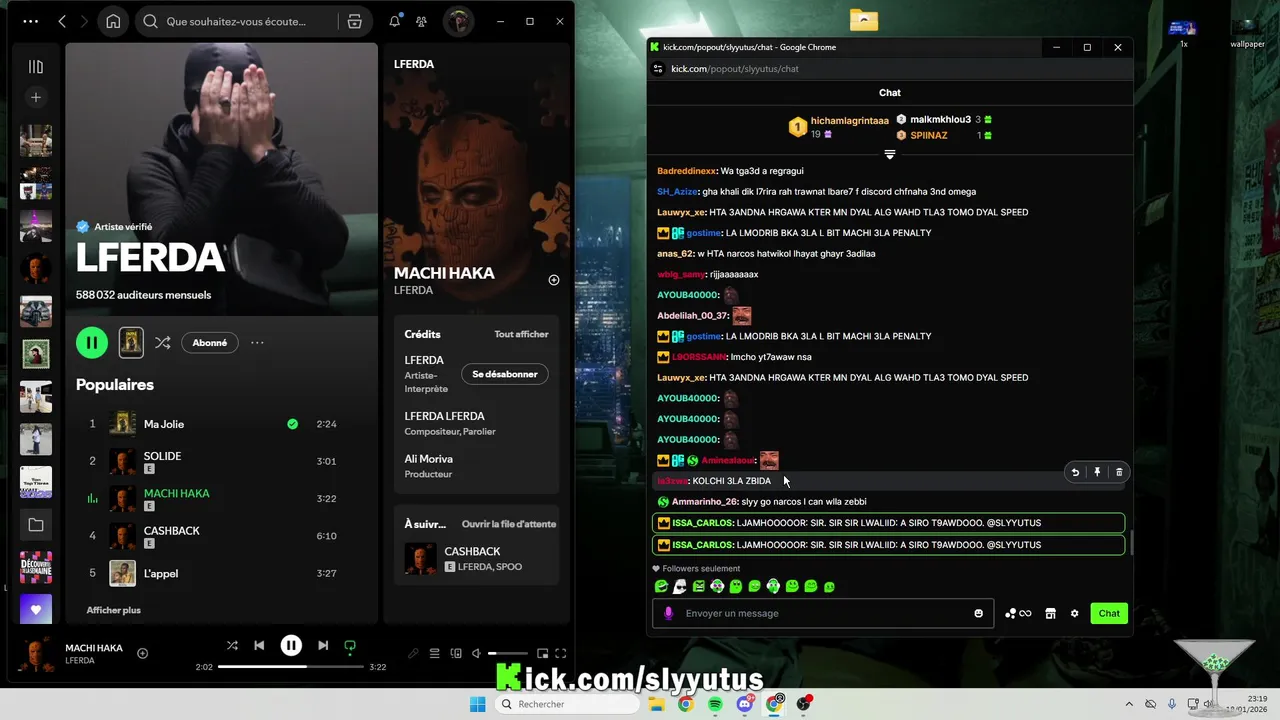1280x720 pixels.
Task: Open Kick chat settings gear
Action: pos(1075,613)
